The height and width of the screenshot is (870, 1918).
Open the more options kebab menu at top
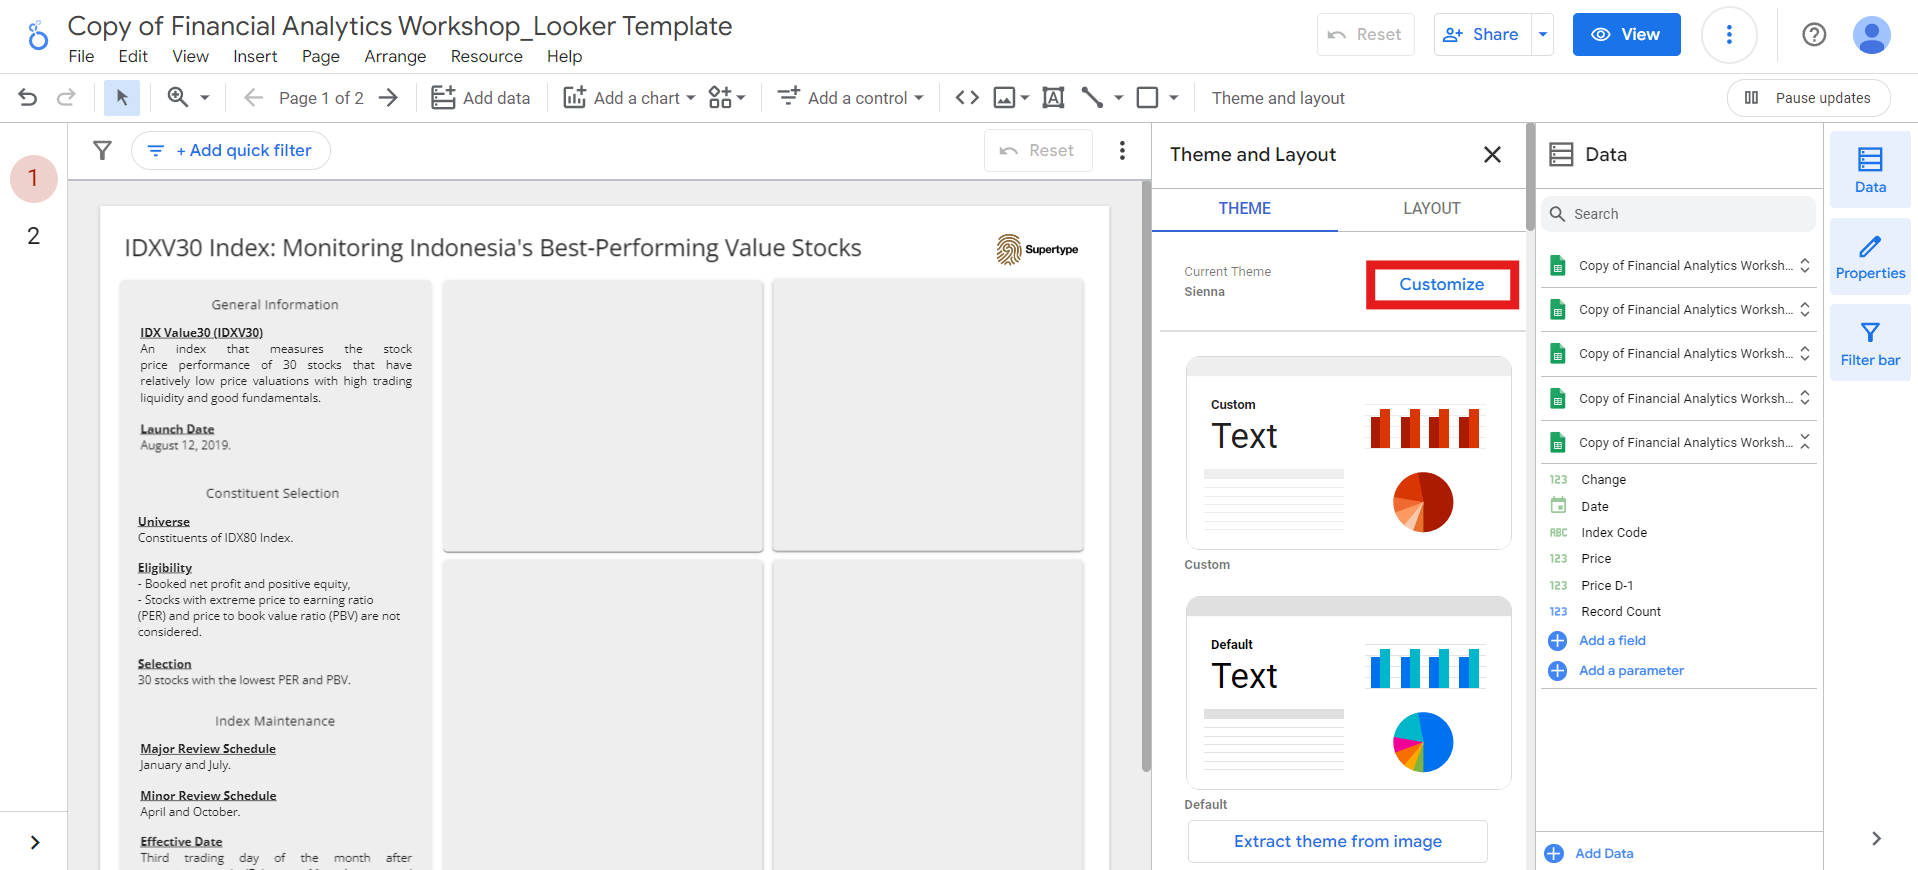(x=1729, y=35)
